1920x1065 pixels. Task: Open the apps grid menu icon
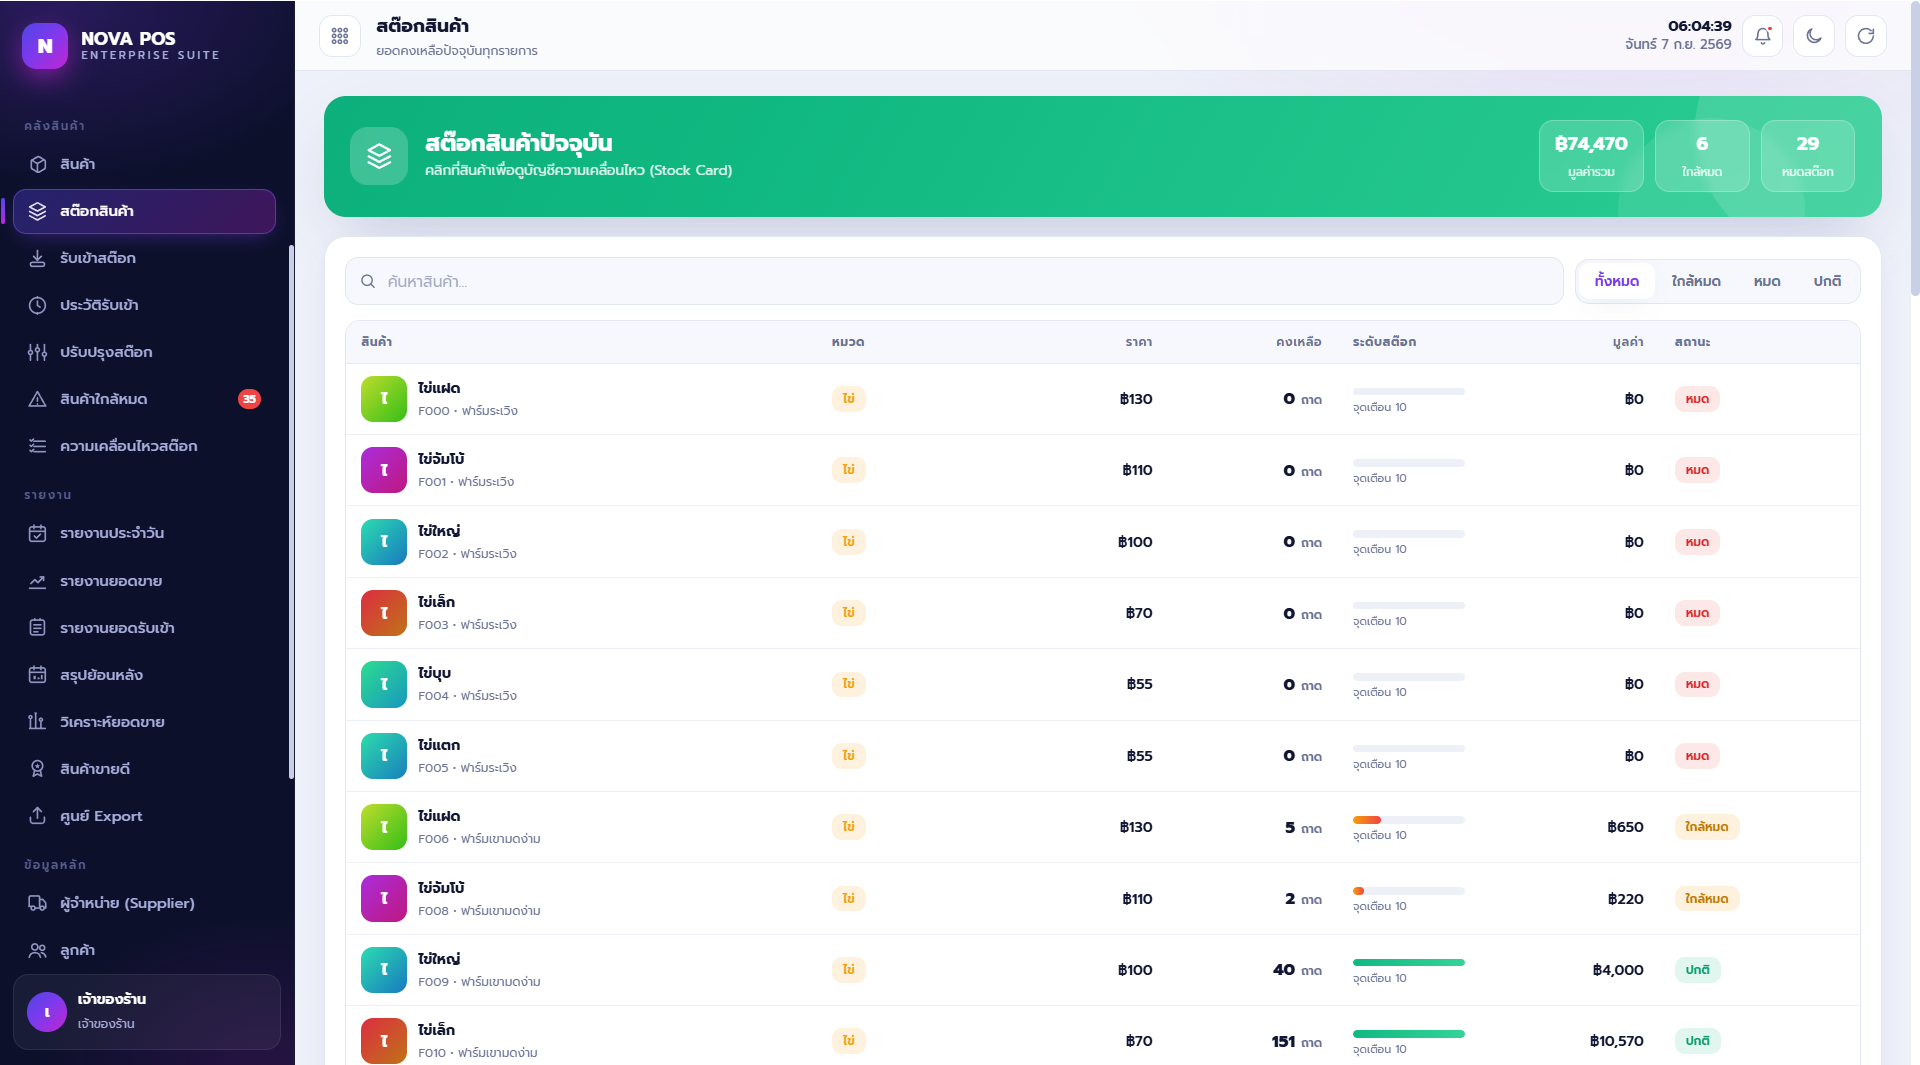coord(340,36)
